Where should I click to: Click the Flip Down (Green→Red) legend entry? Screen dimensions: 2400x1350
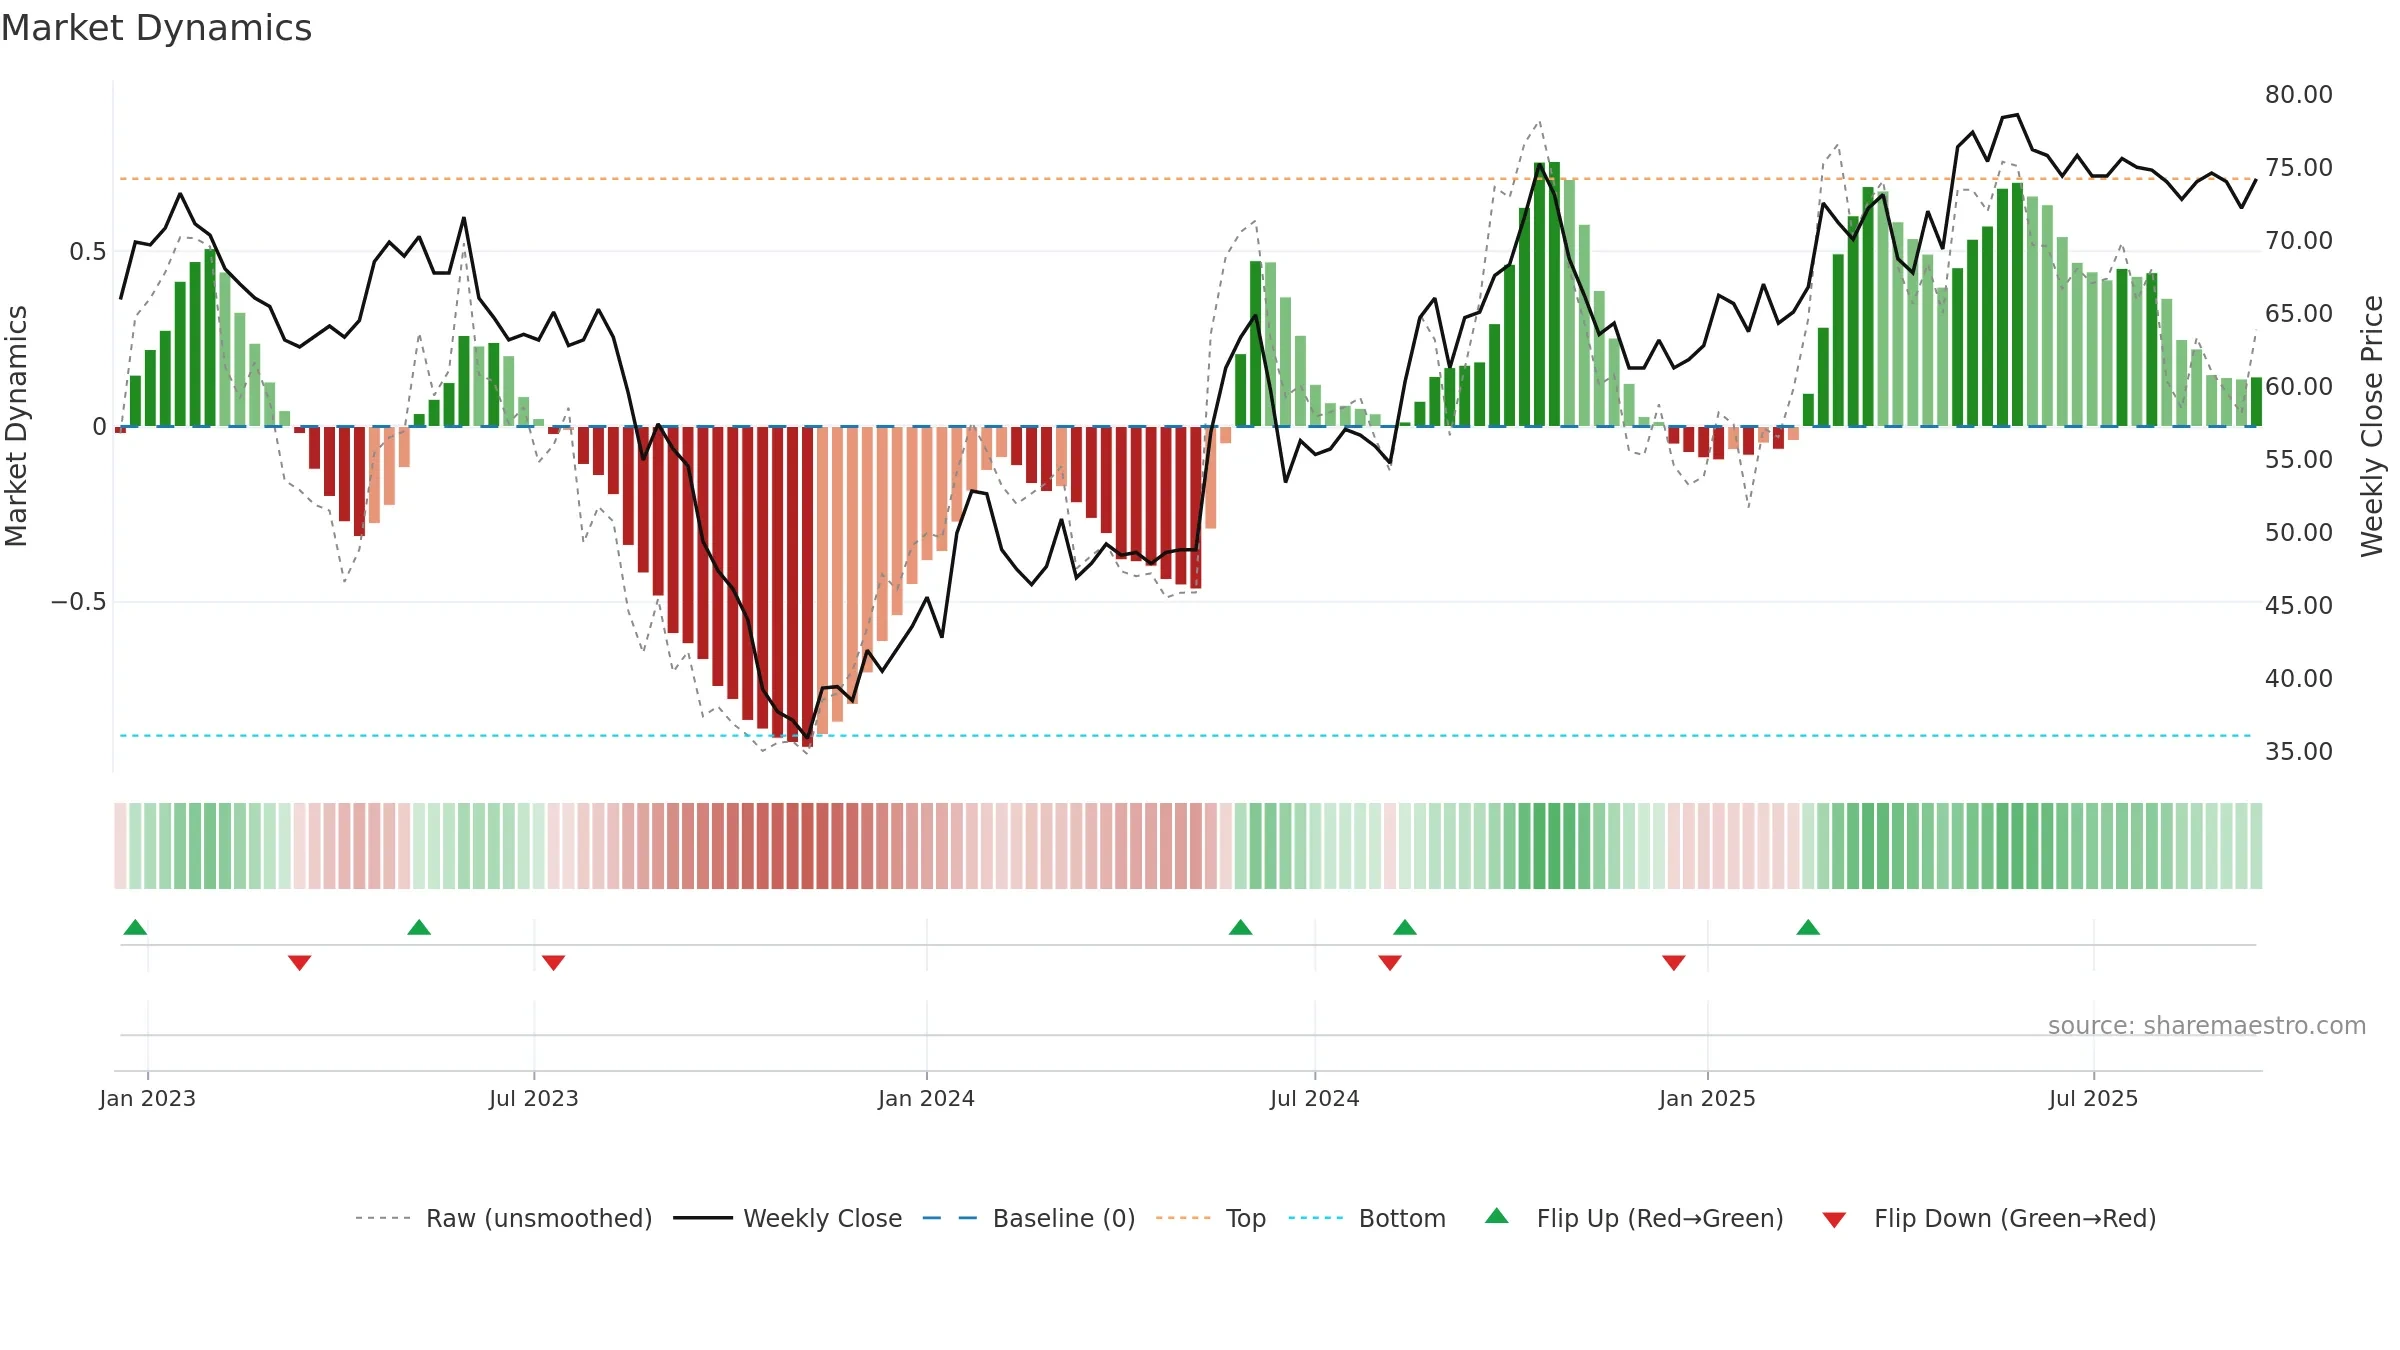tap(1988, 1218)
